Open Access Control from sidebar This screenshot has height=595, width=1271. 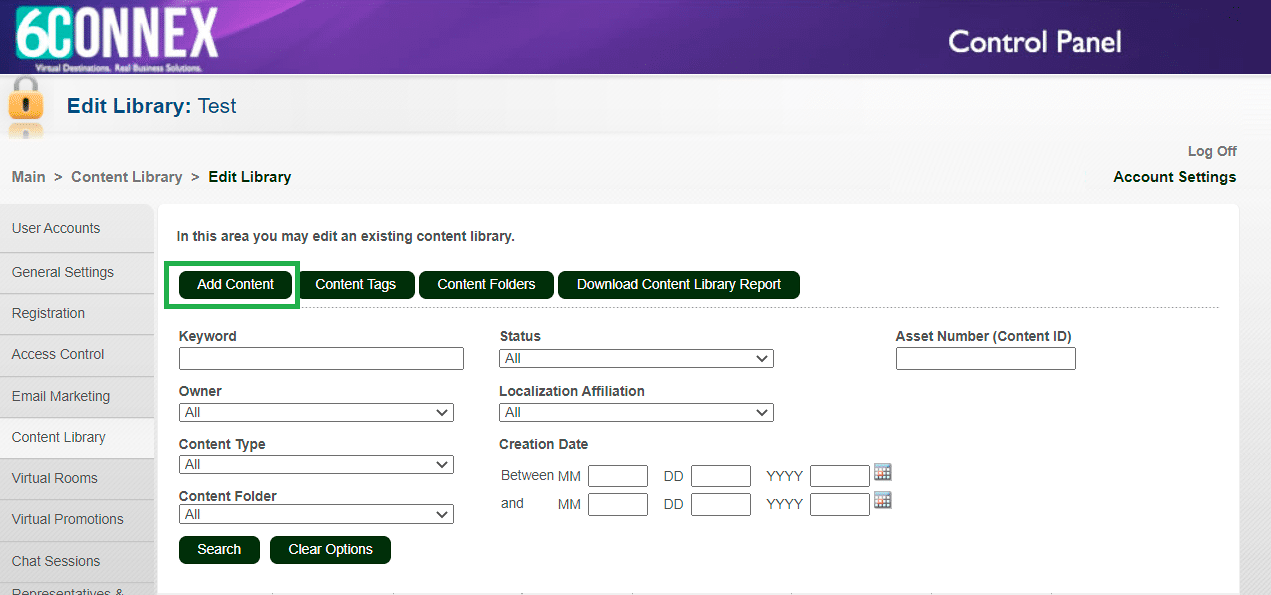[x=58, y=354]
